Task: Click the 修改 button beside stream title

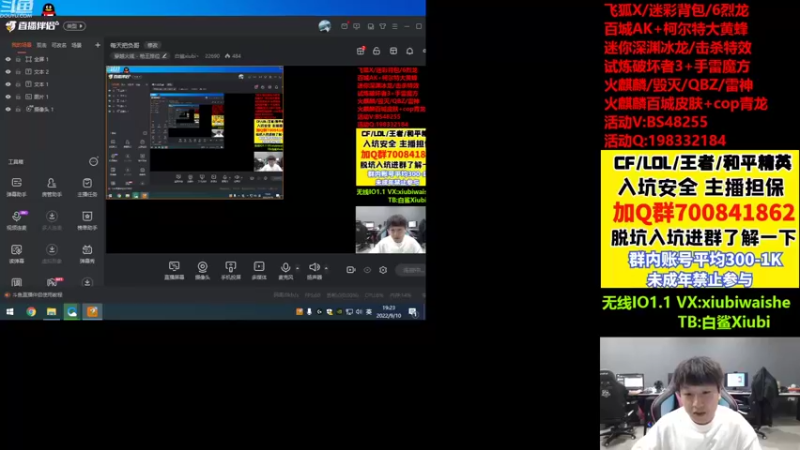Action: click(x=153, y=45)
